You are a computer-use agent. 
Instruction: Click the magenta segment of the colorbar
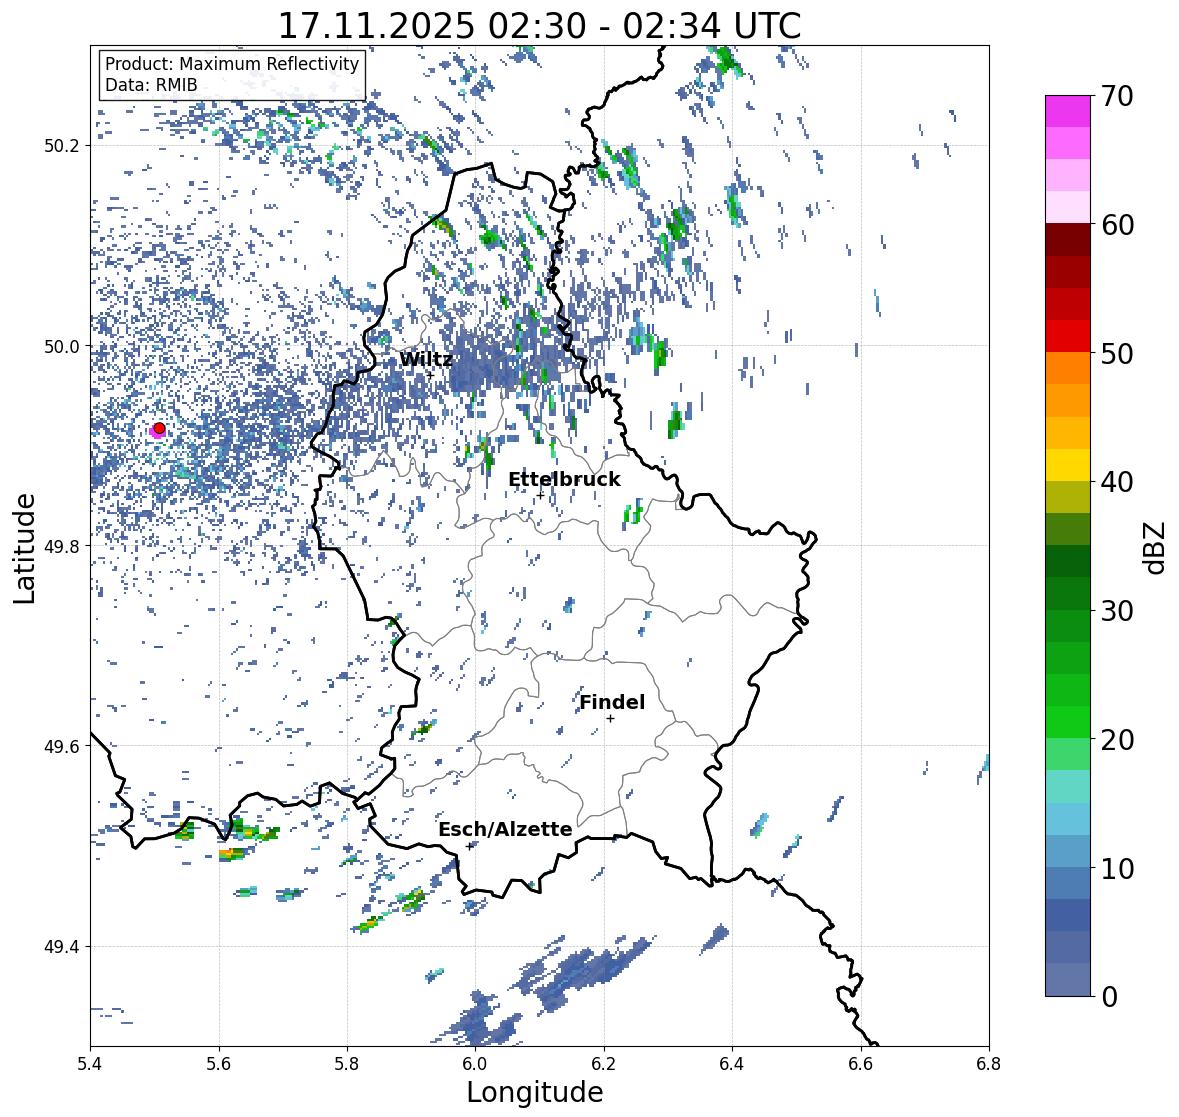click(1068, 111)
